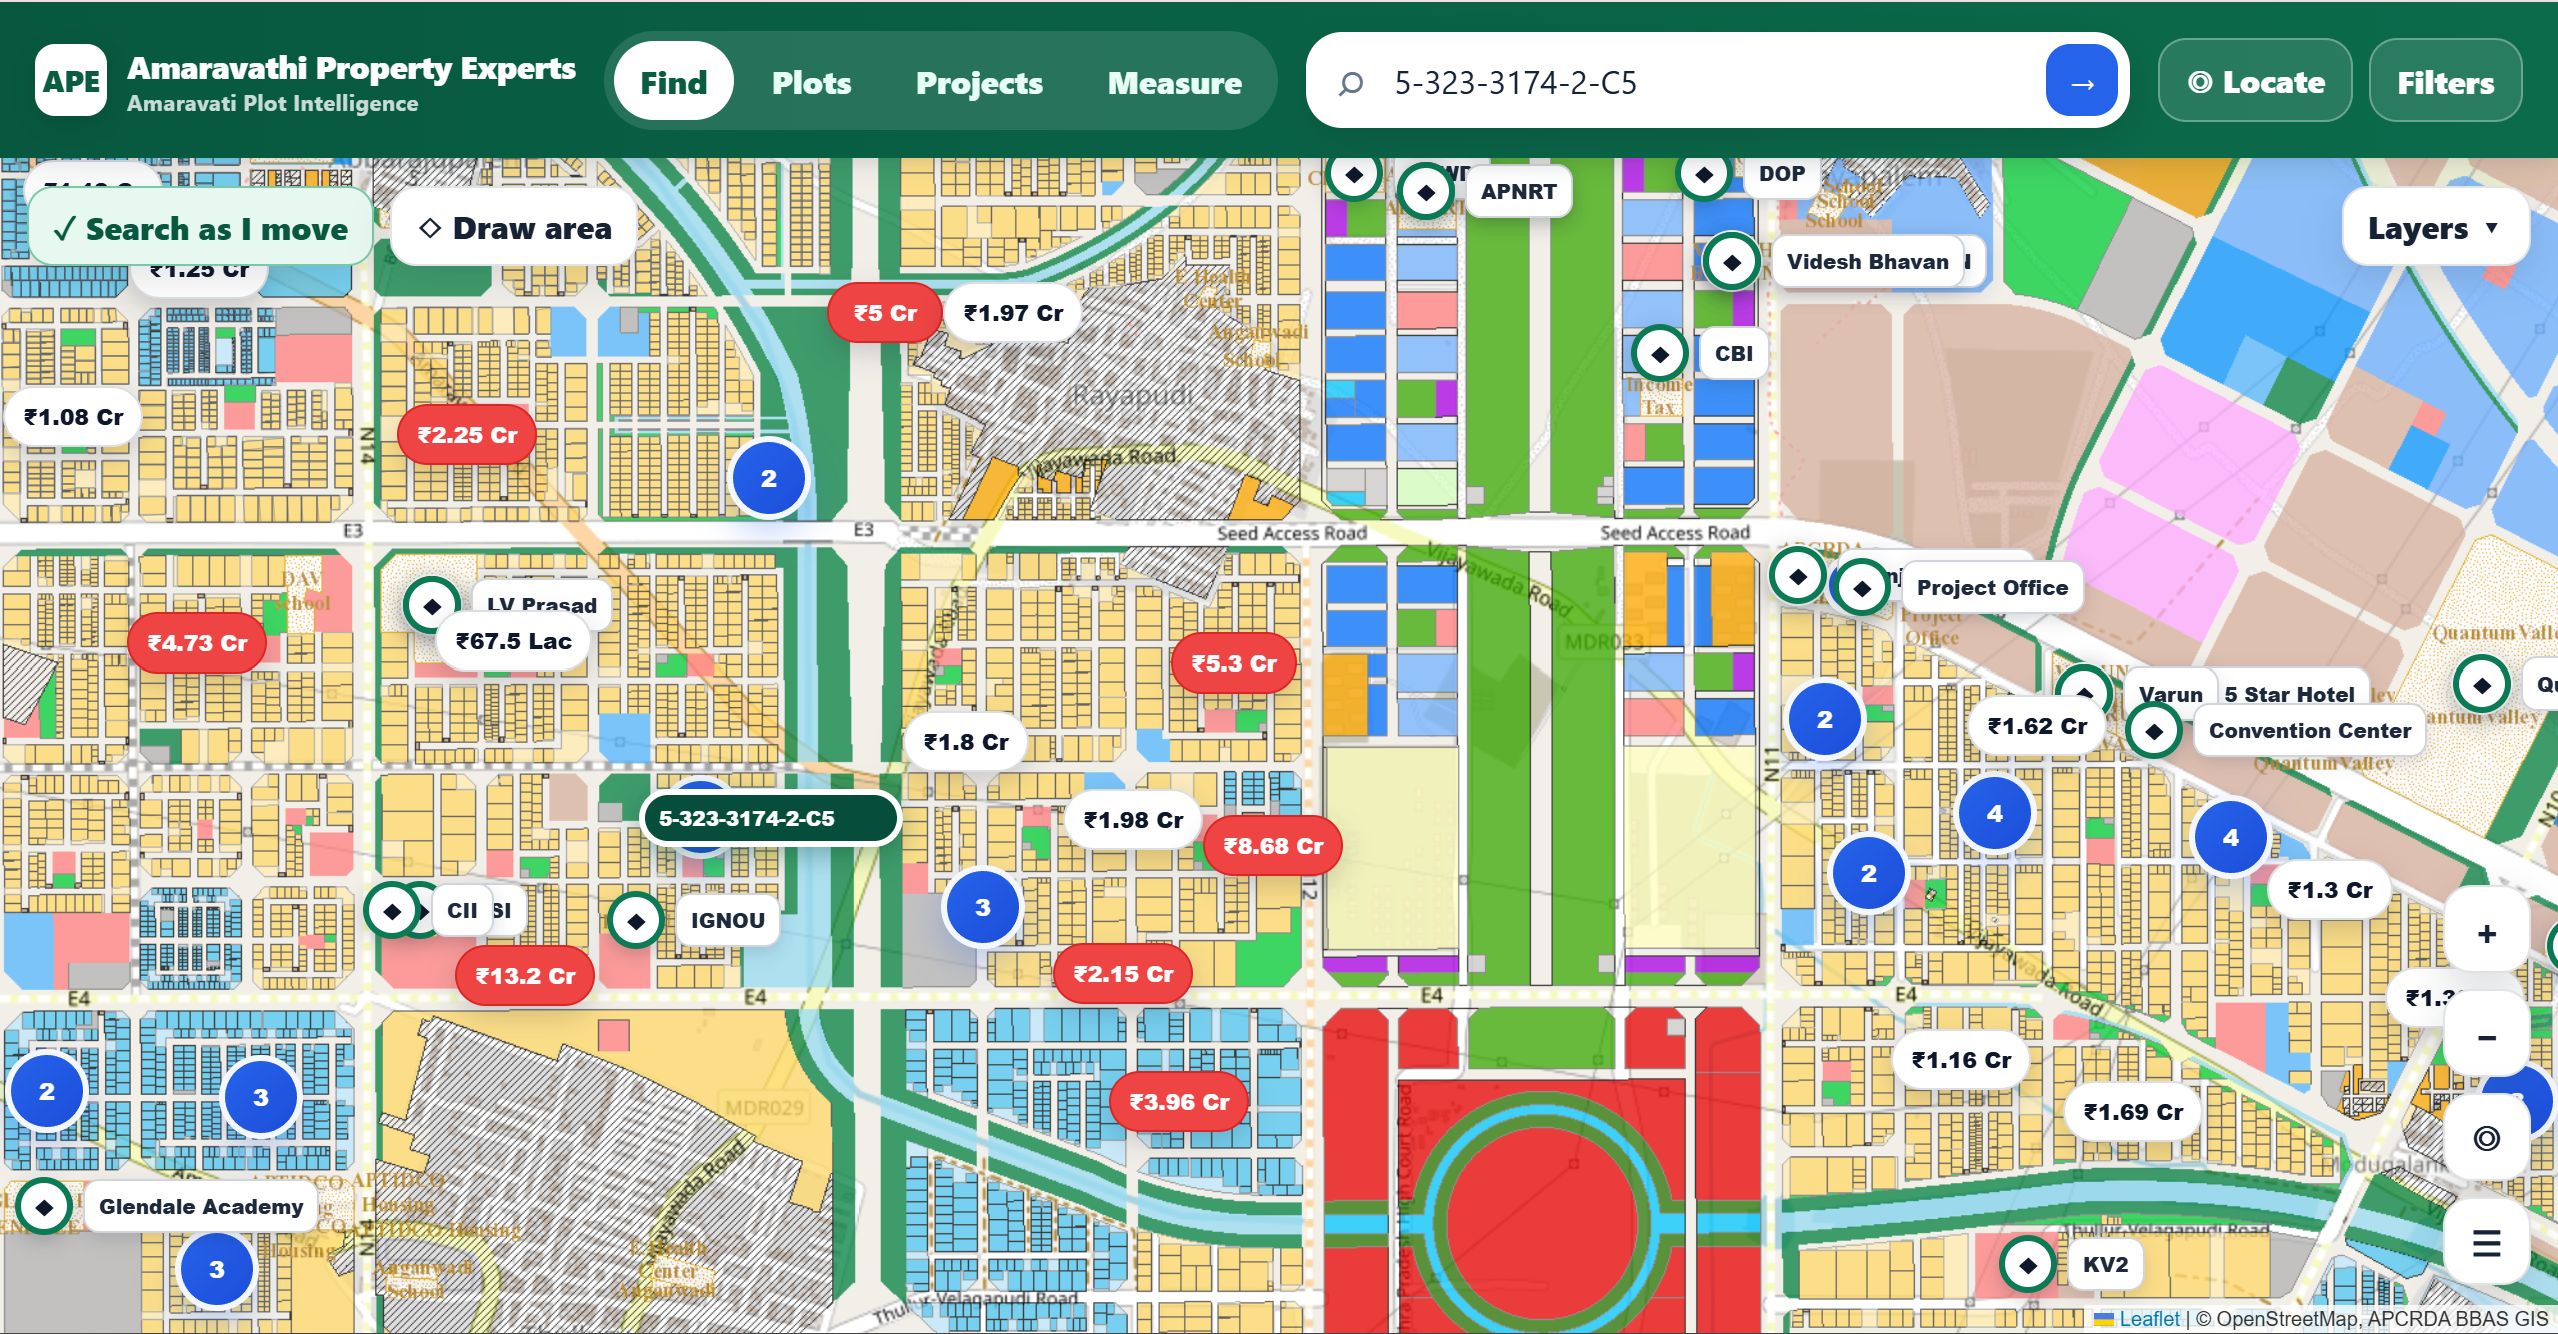Expand the Layers dropdown
This screenshot has height=1334, width=2558.
pyautogui.click(x=2432, y=228)
